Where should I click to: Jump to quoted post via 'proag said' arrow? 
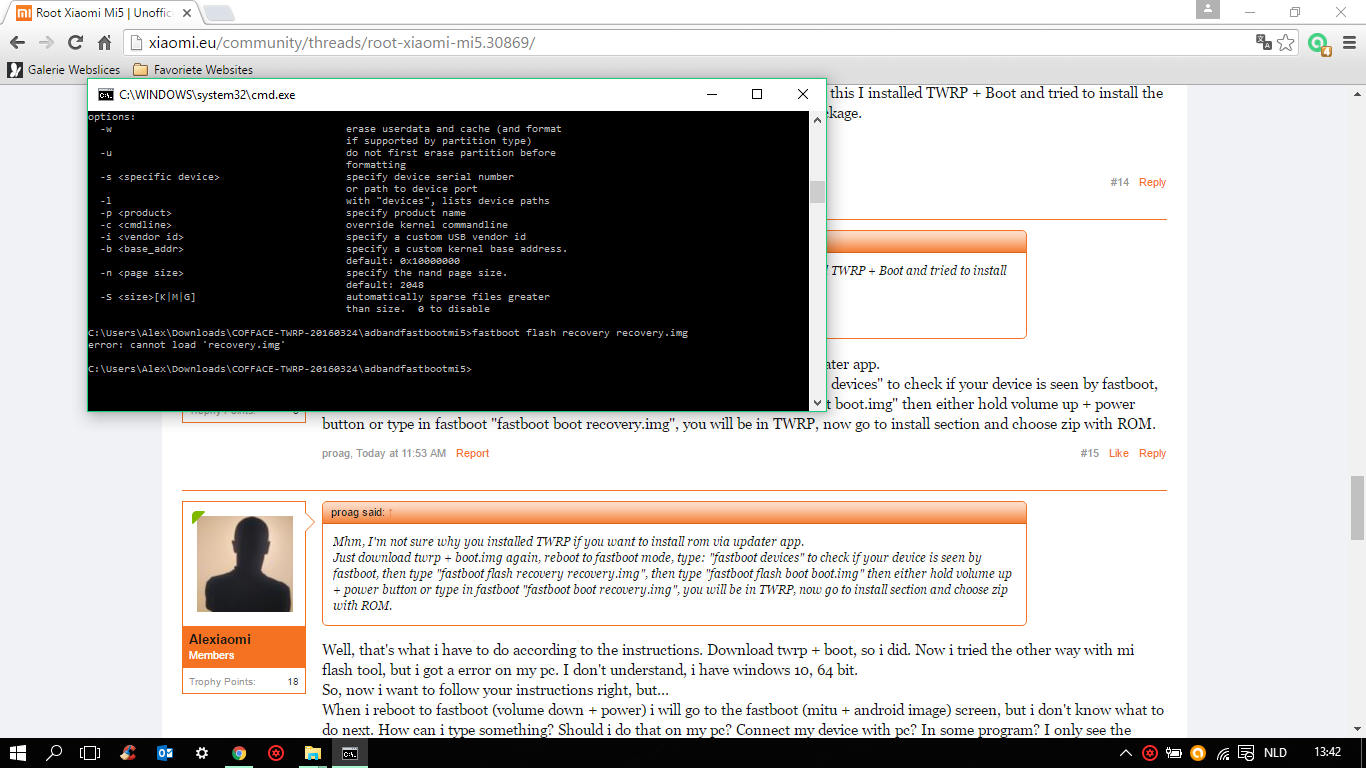tap(391, 512)
